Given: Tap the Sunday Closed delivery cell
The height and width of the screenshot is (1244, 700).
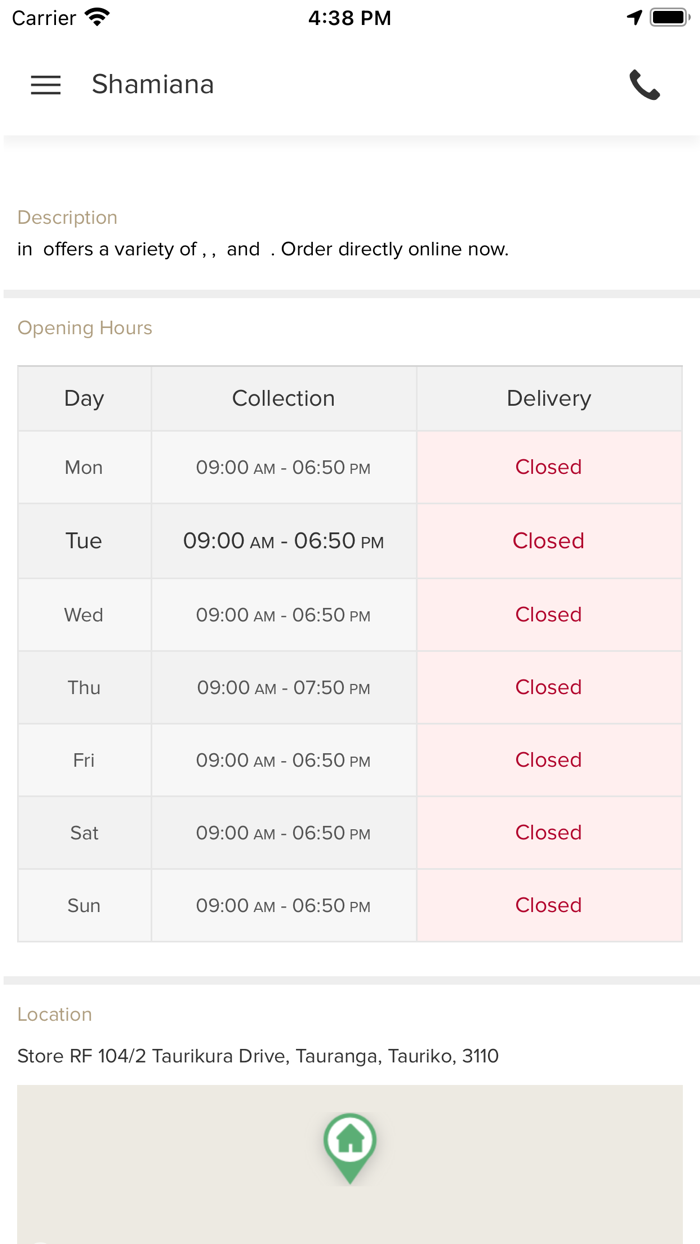Looking at the screenshot, I should pos(548,905).
